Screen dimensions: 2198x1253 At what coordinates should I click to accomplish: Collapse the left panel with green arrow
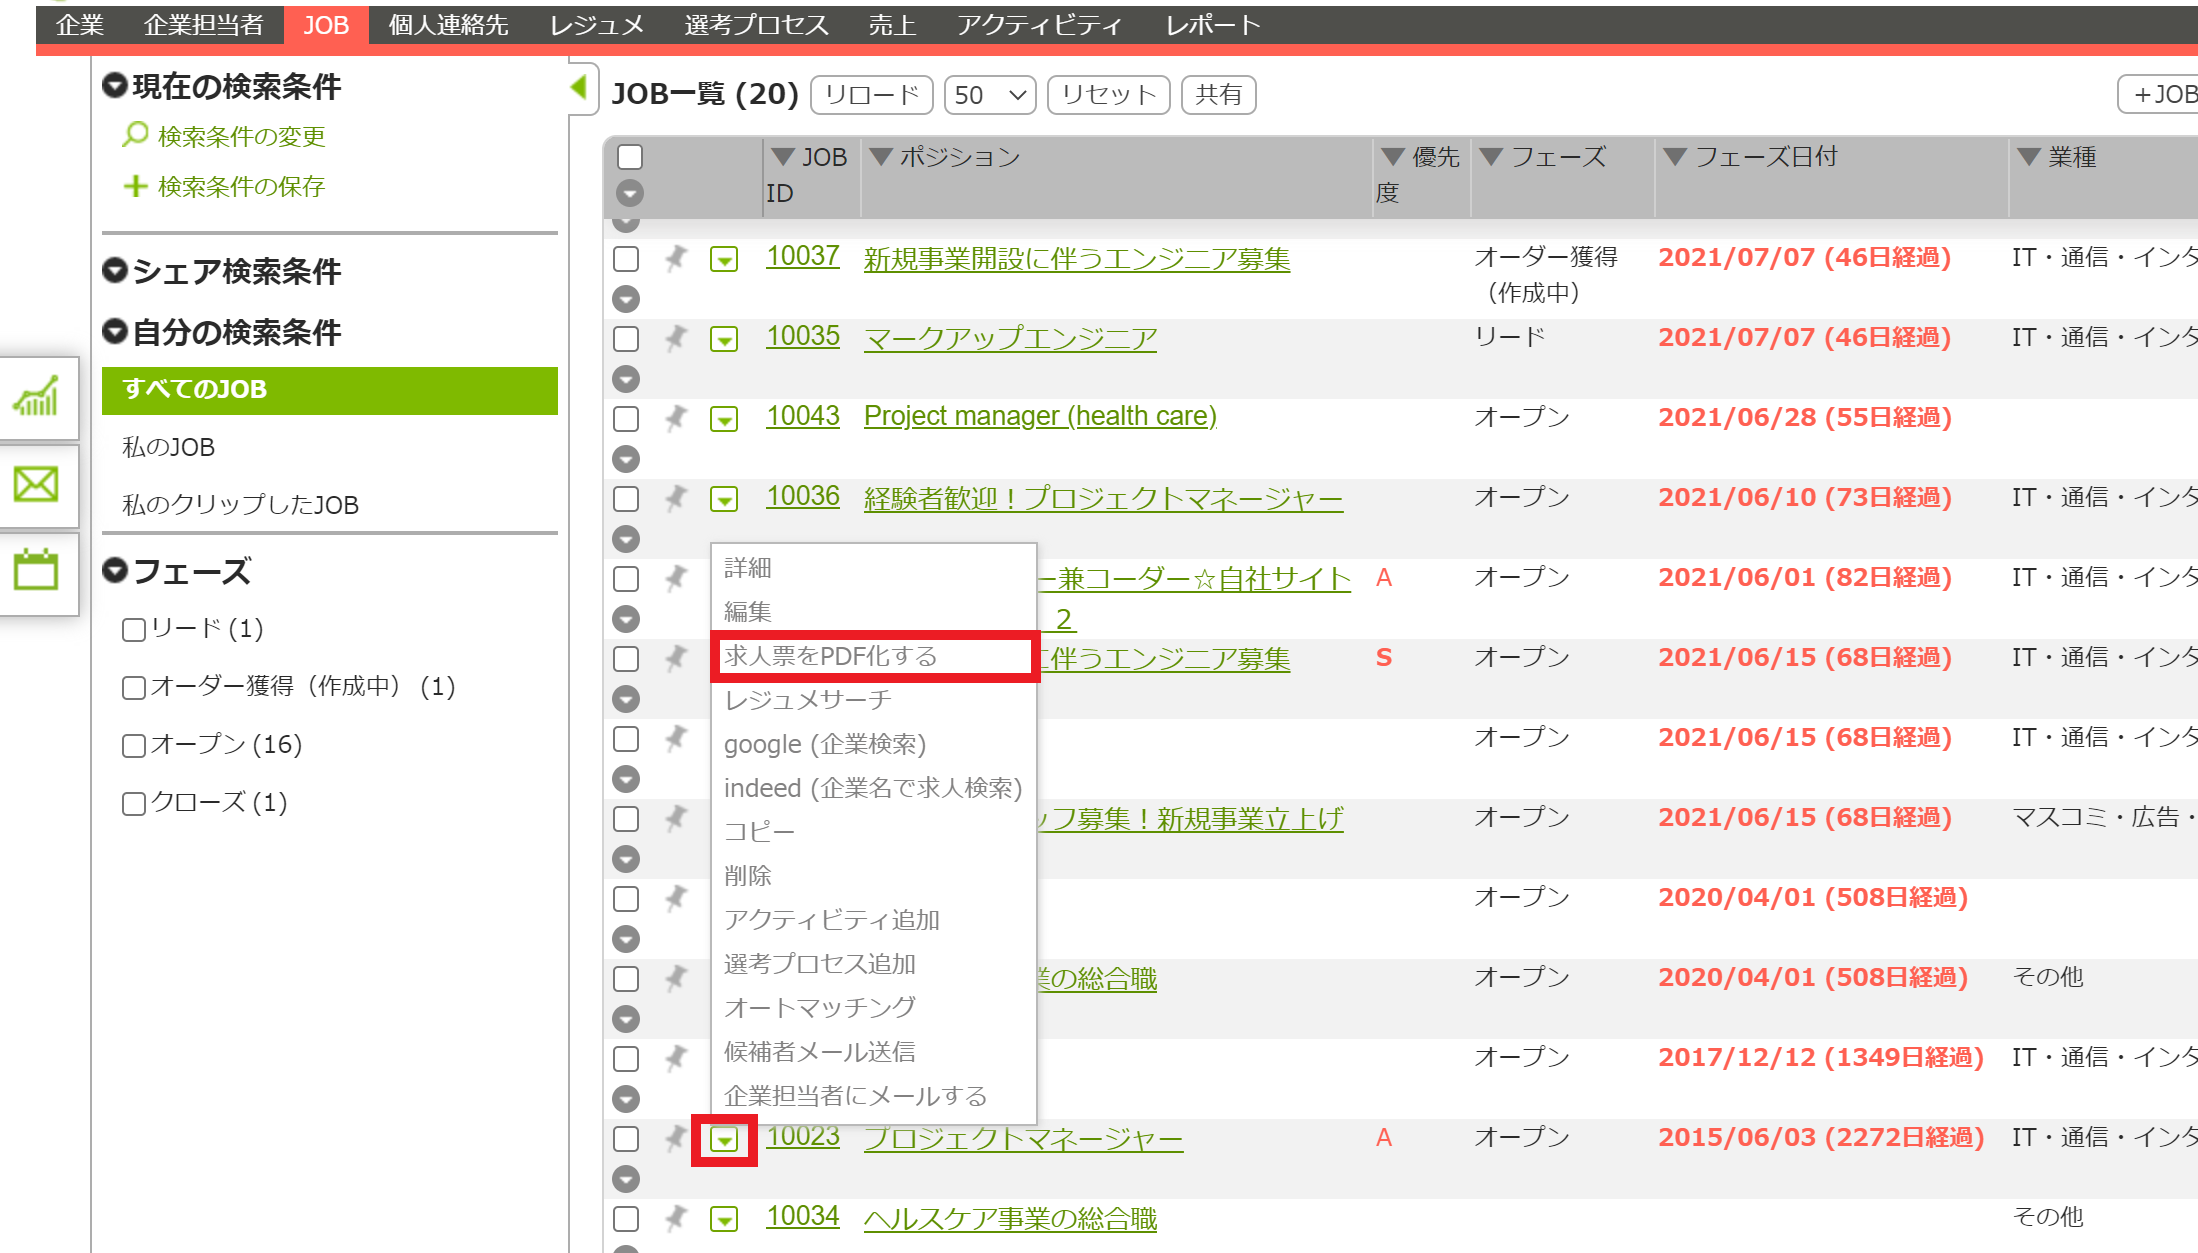coord(579,88)
